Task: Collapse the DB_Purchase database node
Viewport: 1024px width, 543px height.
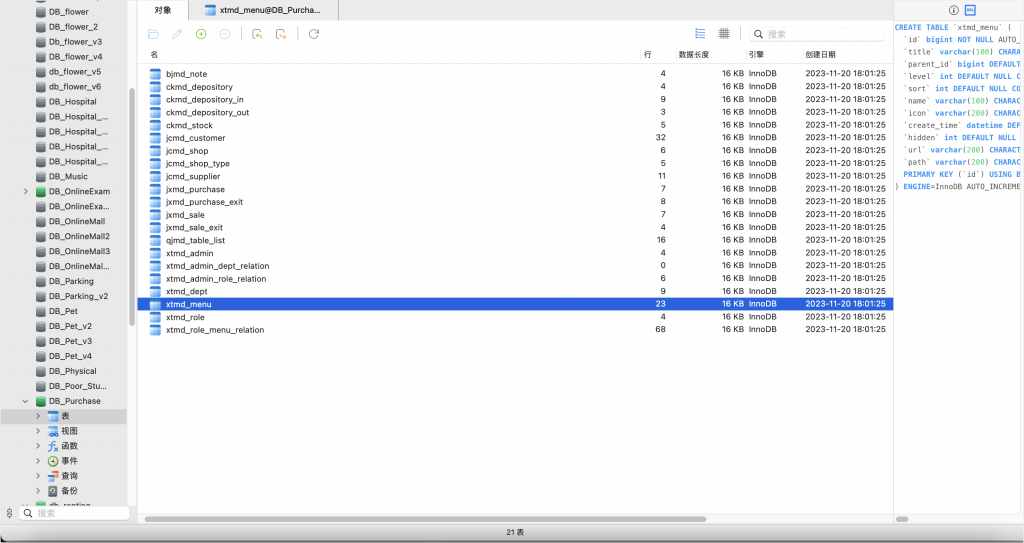Action: coord(25,401)
